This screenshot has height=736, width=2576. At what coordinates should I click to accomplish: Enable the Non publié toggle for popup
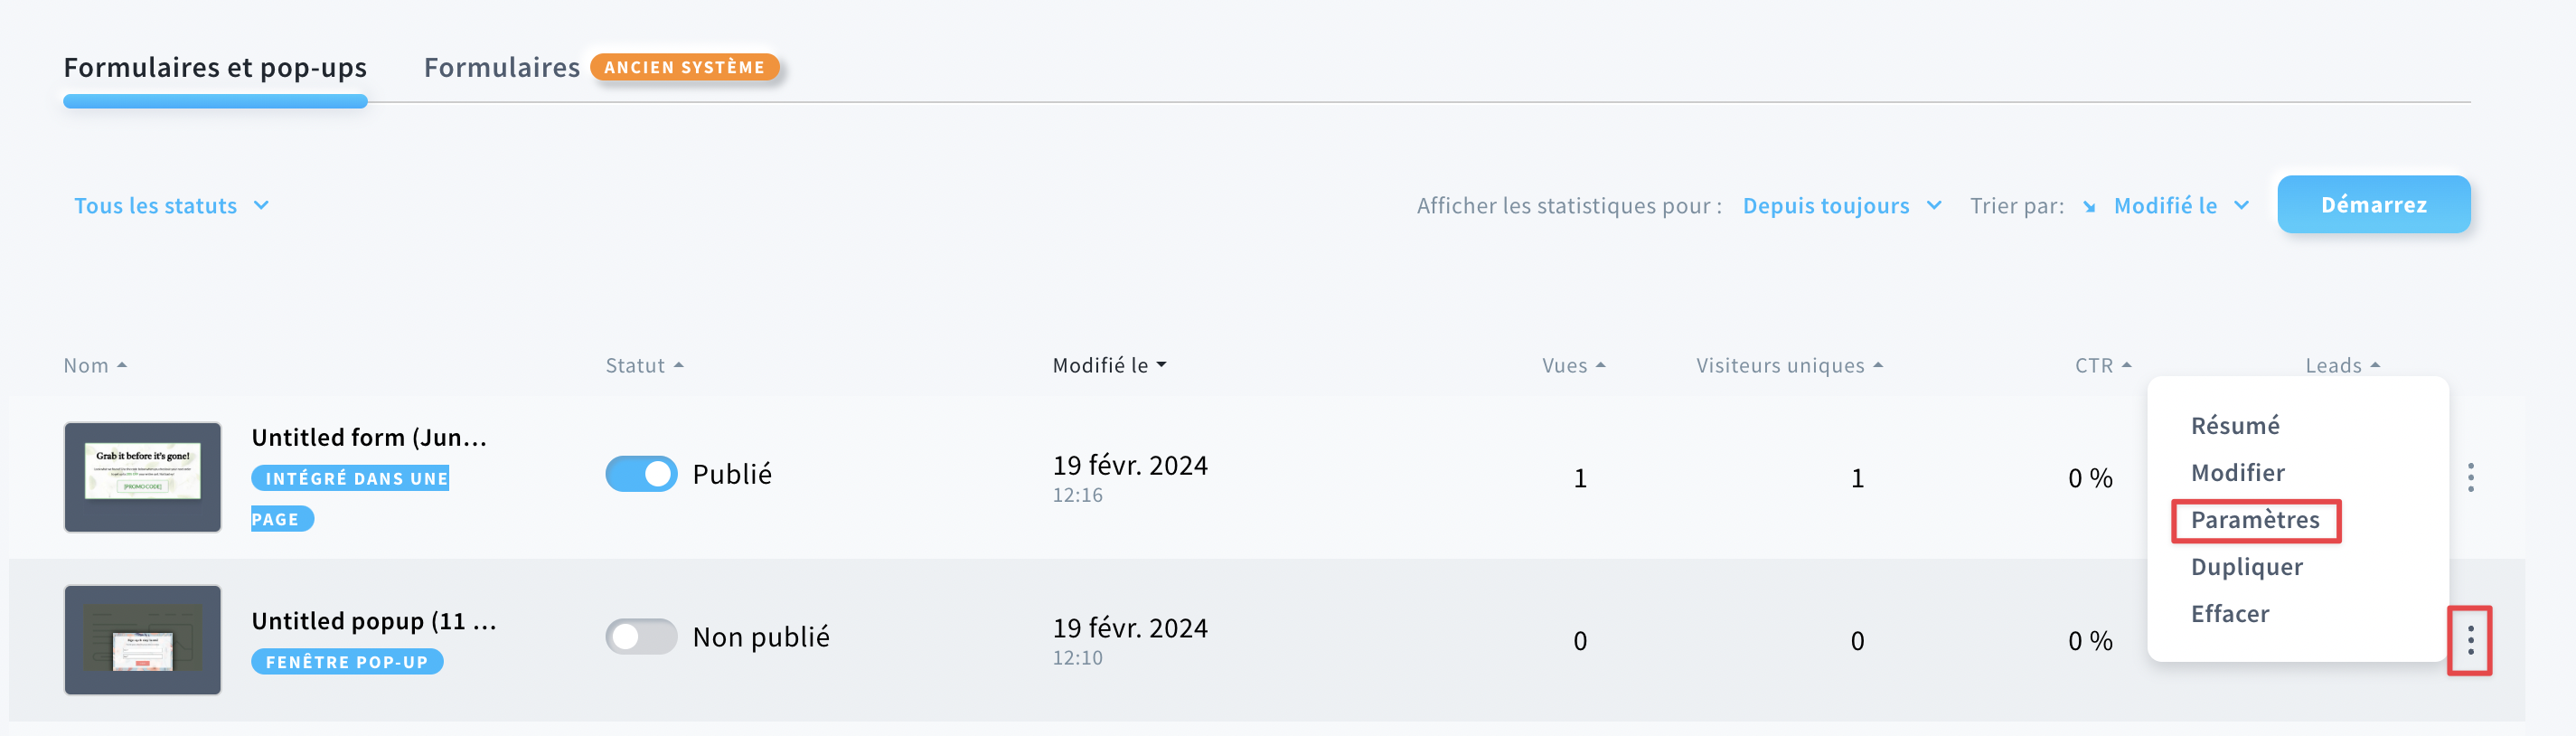pos(641,636)
